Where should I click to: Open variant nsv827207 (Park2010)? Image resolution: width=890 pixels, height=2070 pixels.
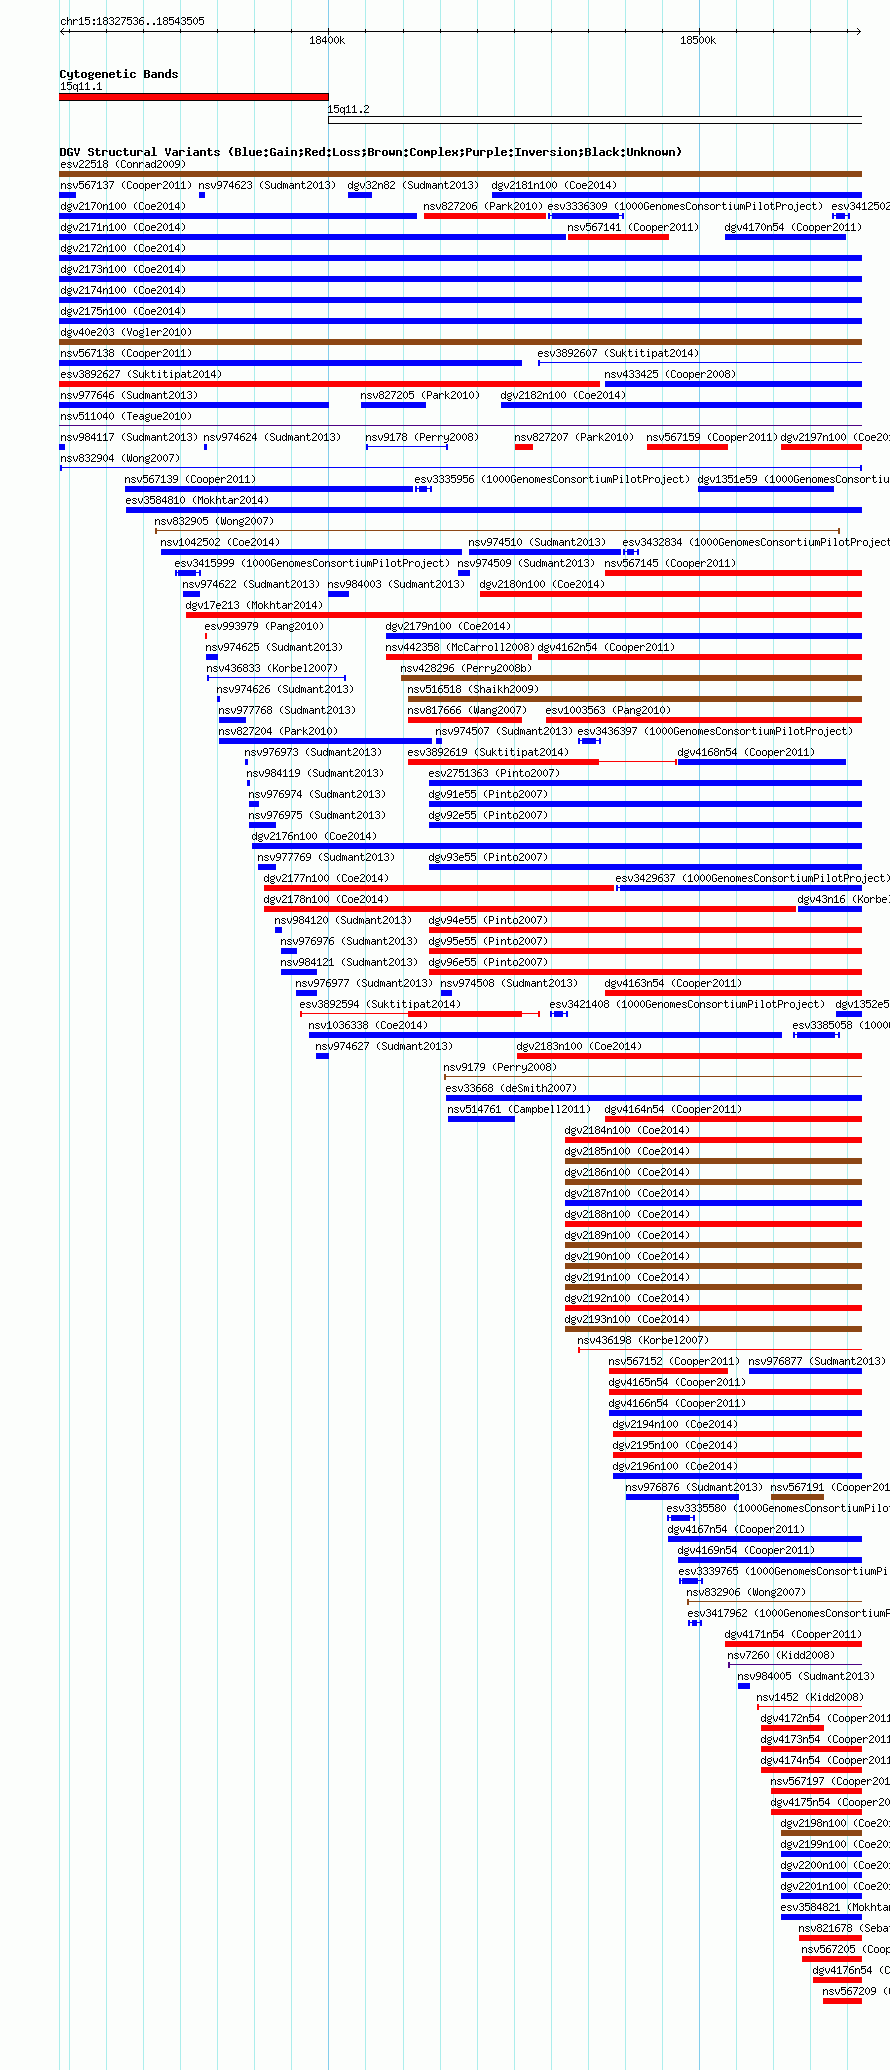(575, 437)
